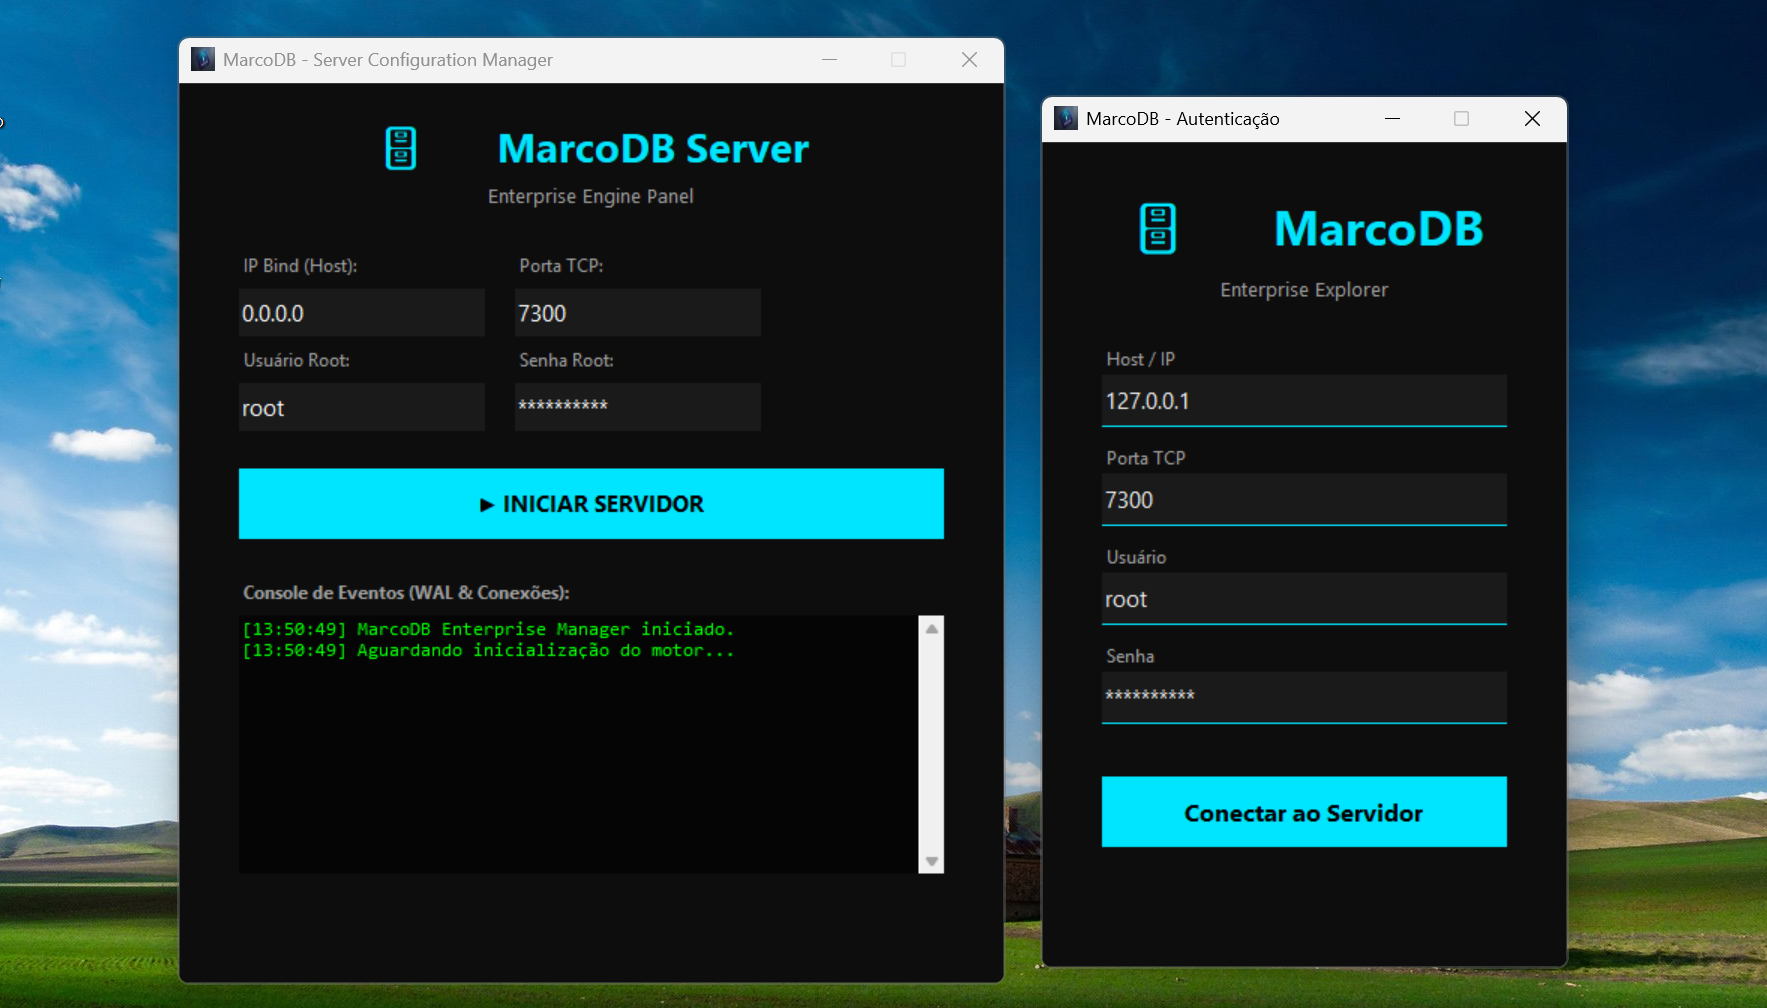Select the Host / IP field showing 127.0.0.1

[x=1303, y=400]
